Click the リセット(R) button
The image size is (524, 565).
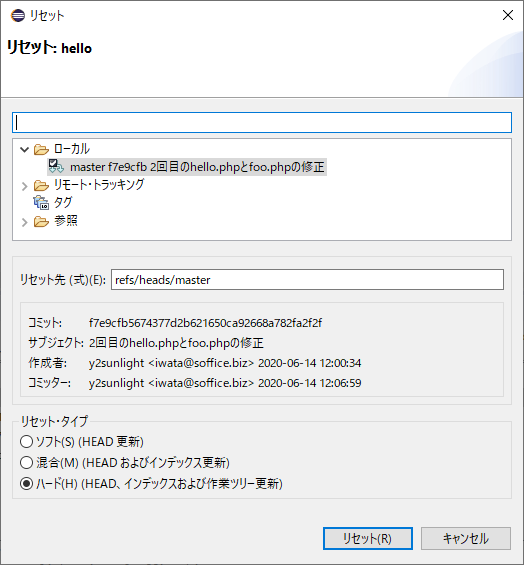[368, 539]
